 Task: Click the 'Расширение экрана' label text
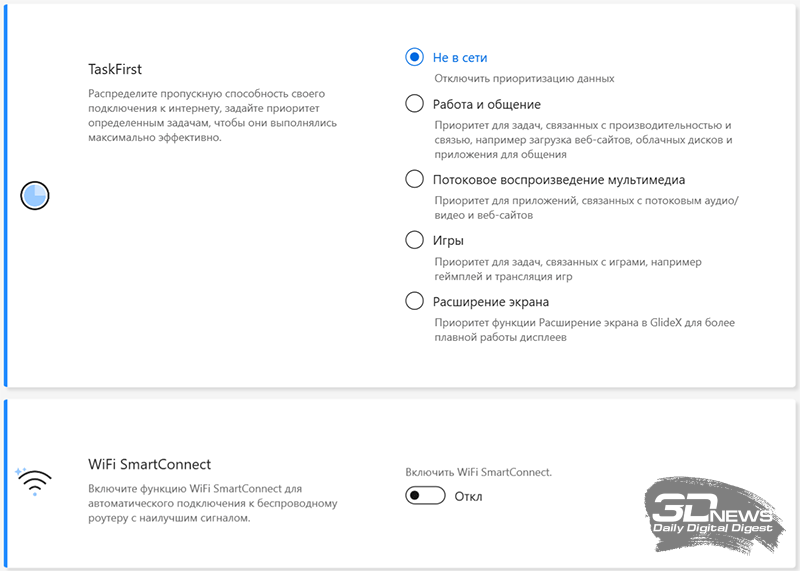pos(491,302)
